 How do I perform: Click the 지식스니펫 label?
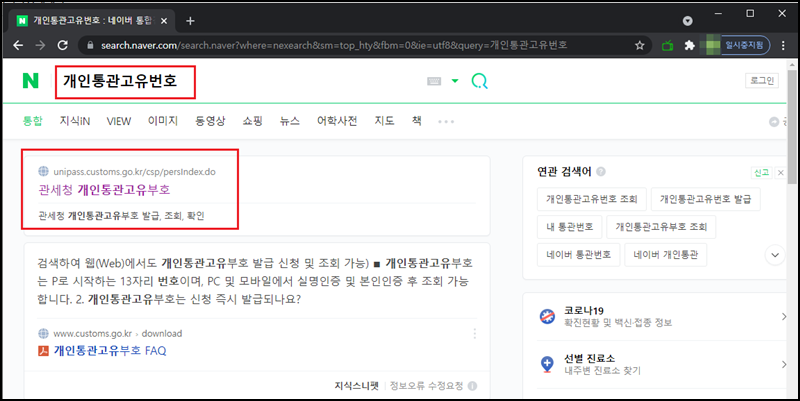coord(356,386)
